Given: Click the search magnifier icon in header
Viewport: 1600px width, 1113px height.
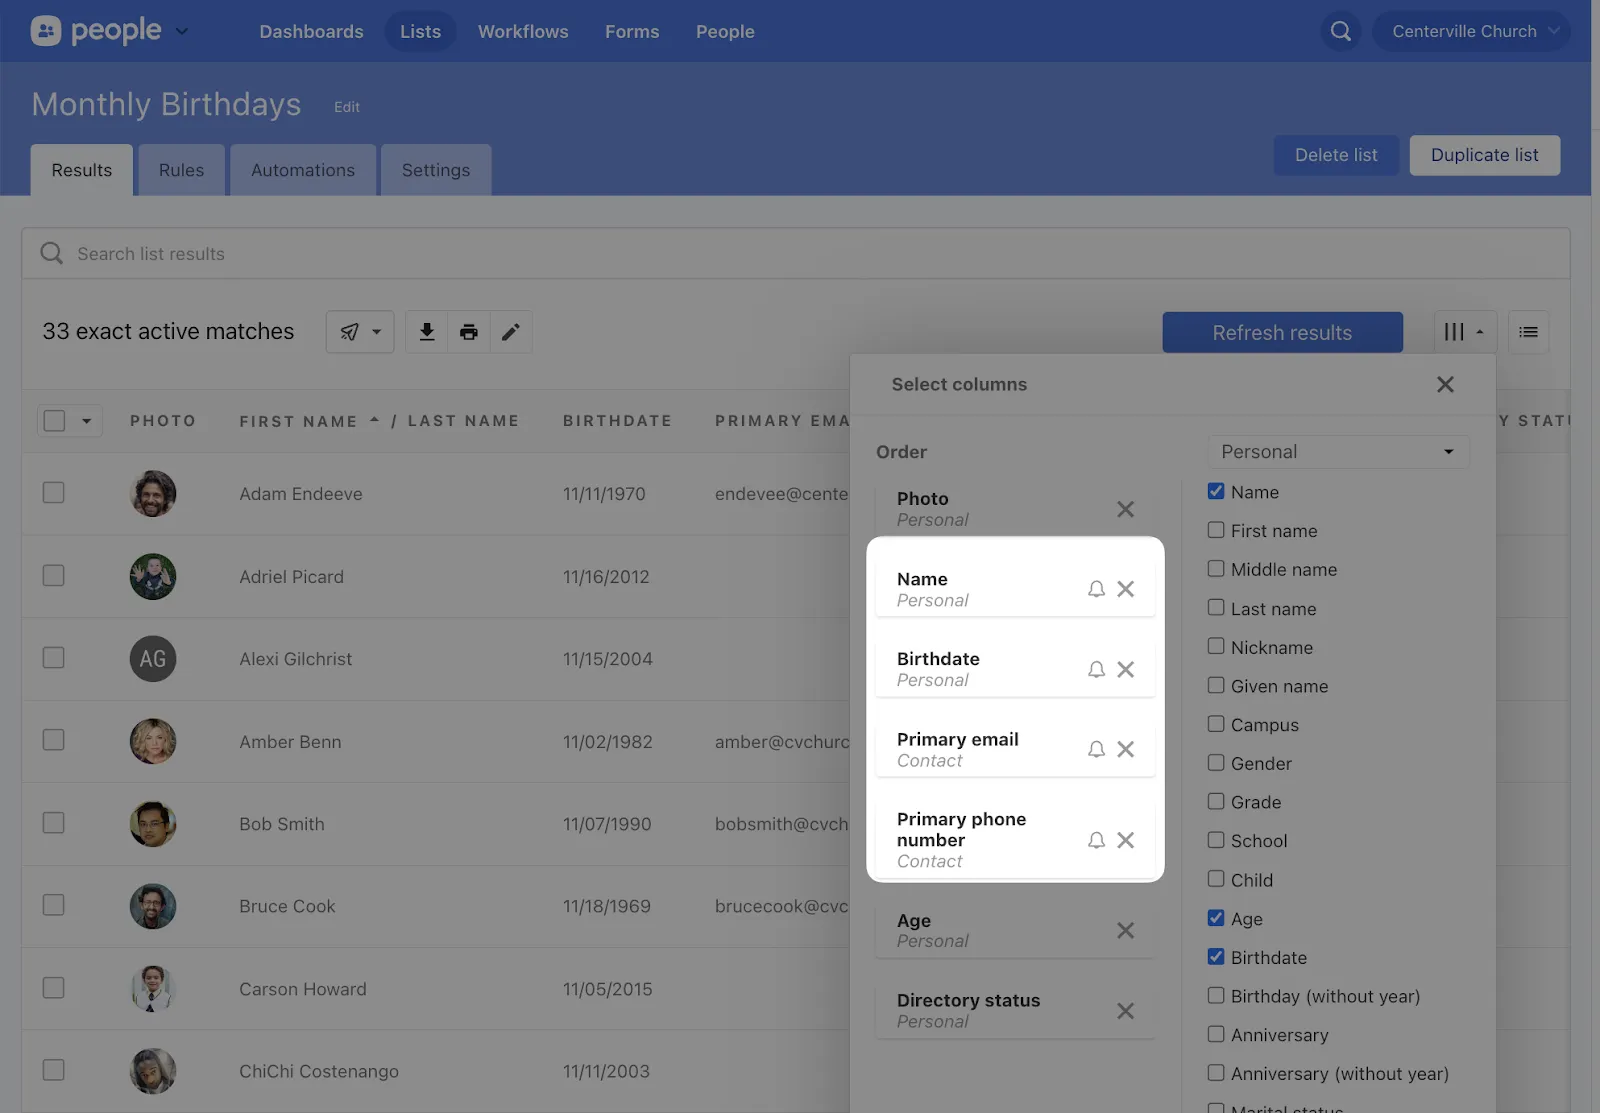Looking at the screenshot, I should point(1340,32).
